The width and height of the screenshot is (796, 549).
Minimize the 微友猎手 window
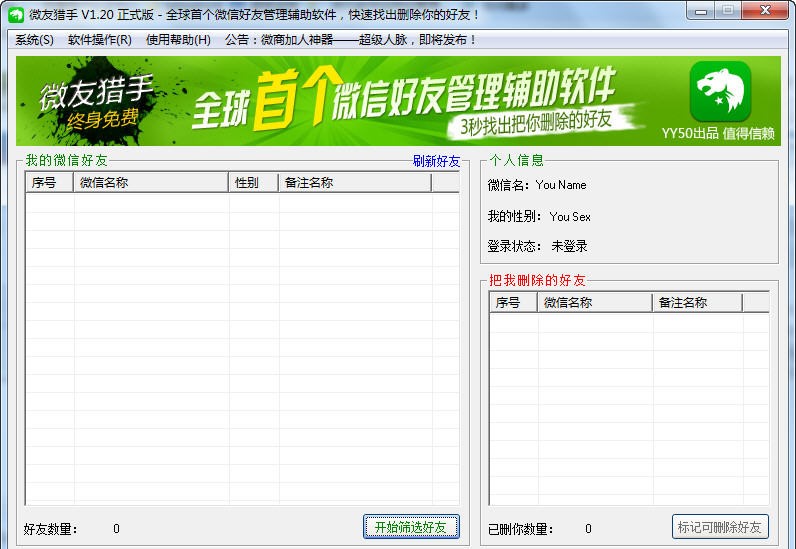pos(701,11)
